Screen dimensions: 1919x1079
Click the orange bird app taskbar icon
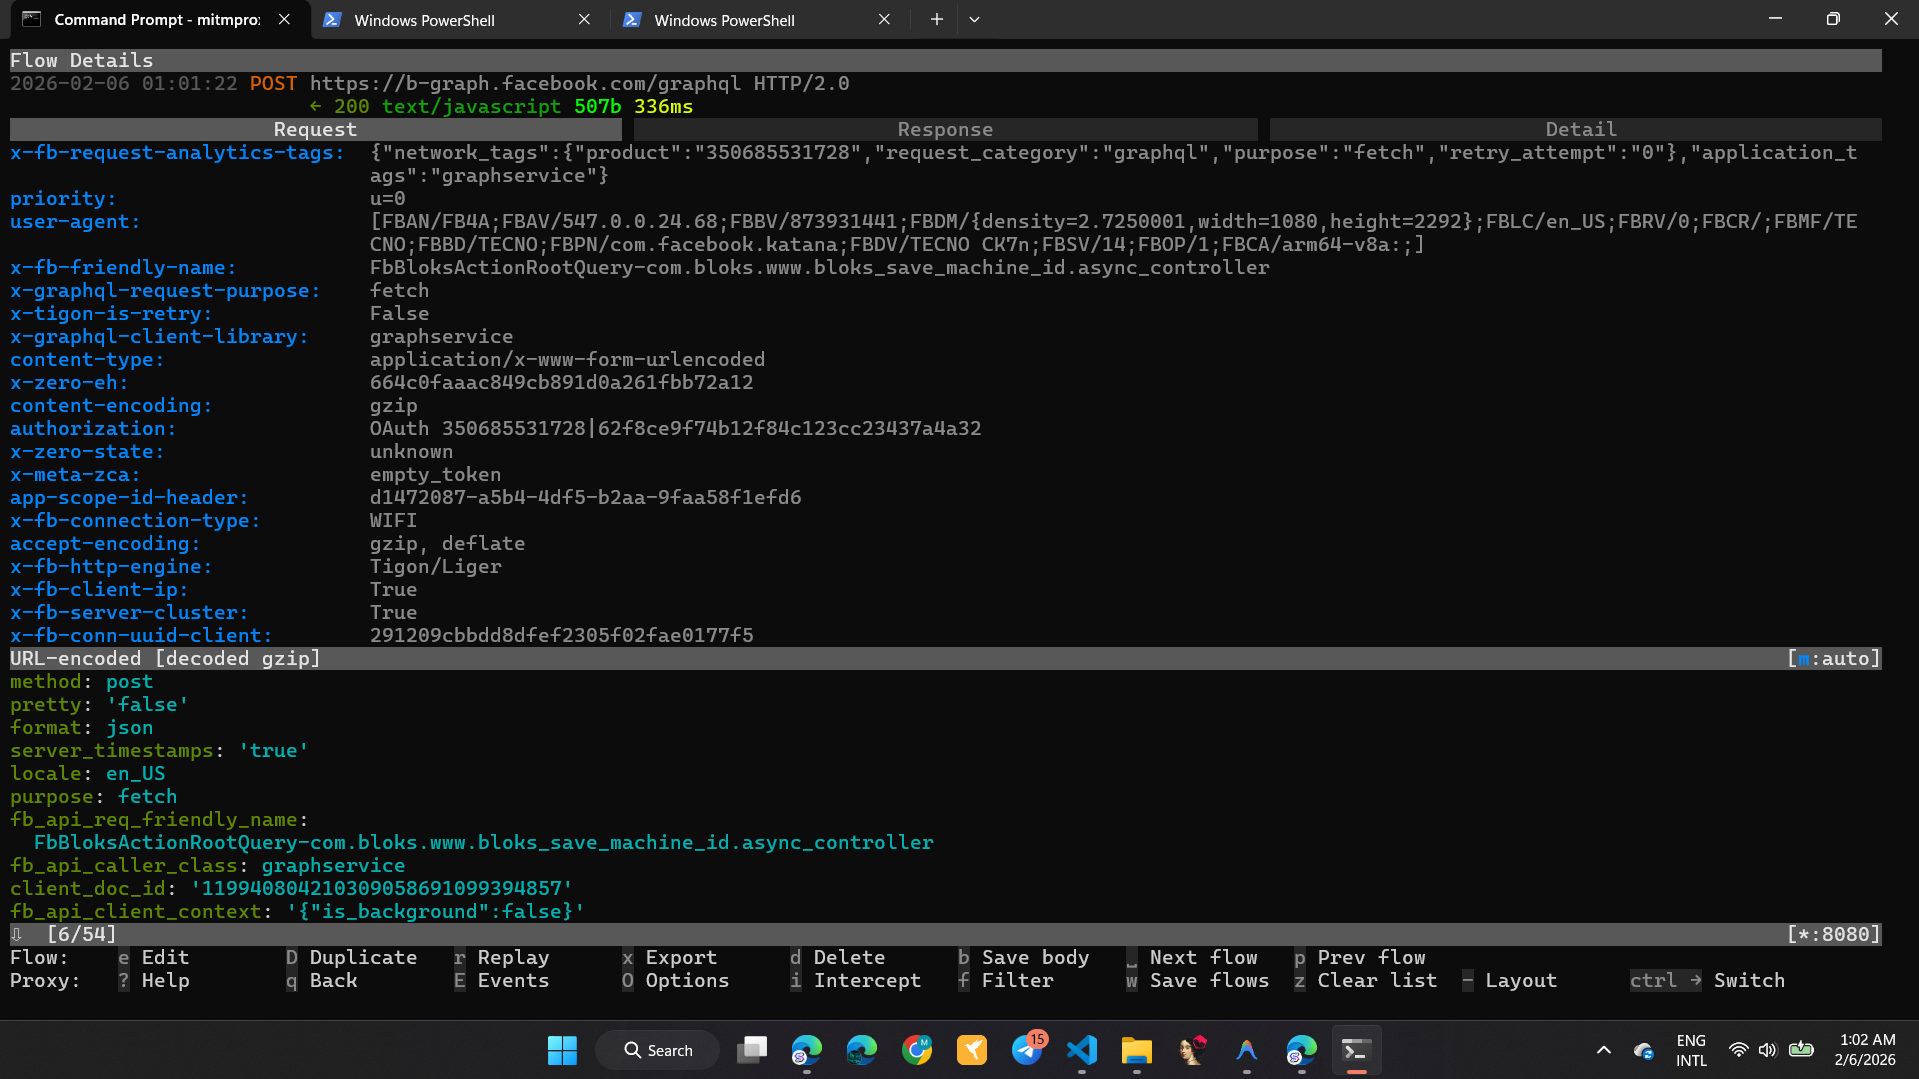click(972, 1050)
